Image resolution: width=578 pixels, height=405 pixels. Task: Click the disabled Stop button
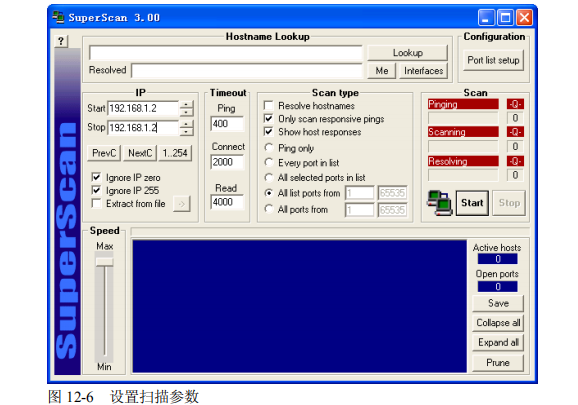(x=509, y=203)
